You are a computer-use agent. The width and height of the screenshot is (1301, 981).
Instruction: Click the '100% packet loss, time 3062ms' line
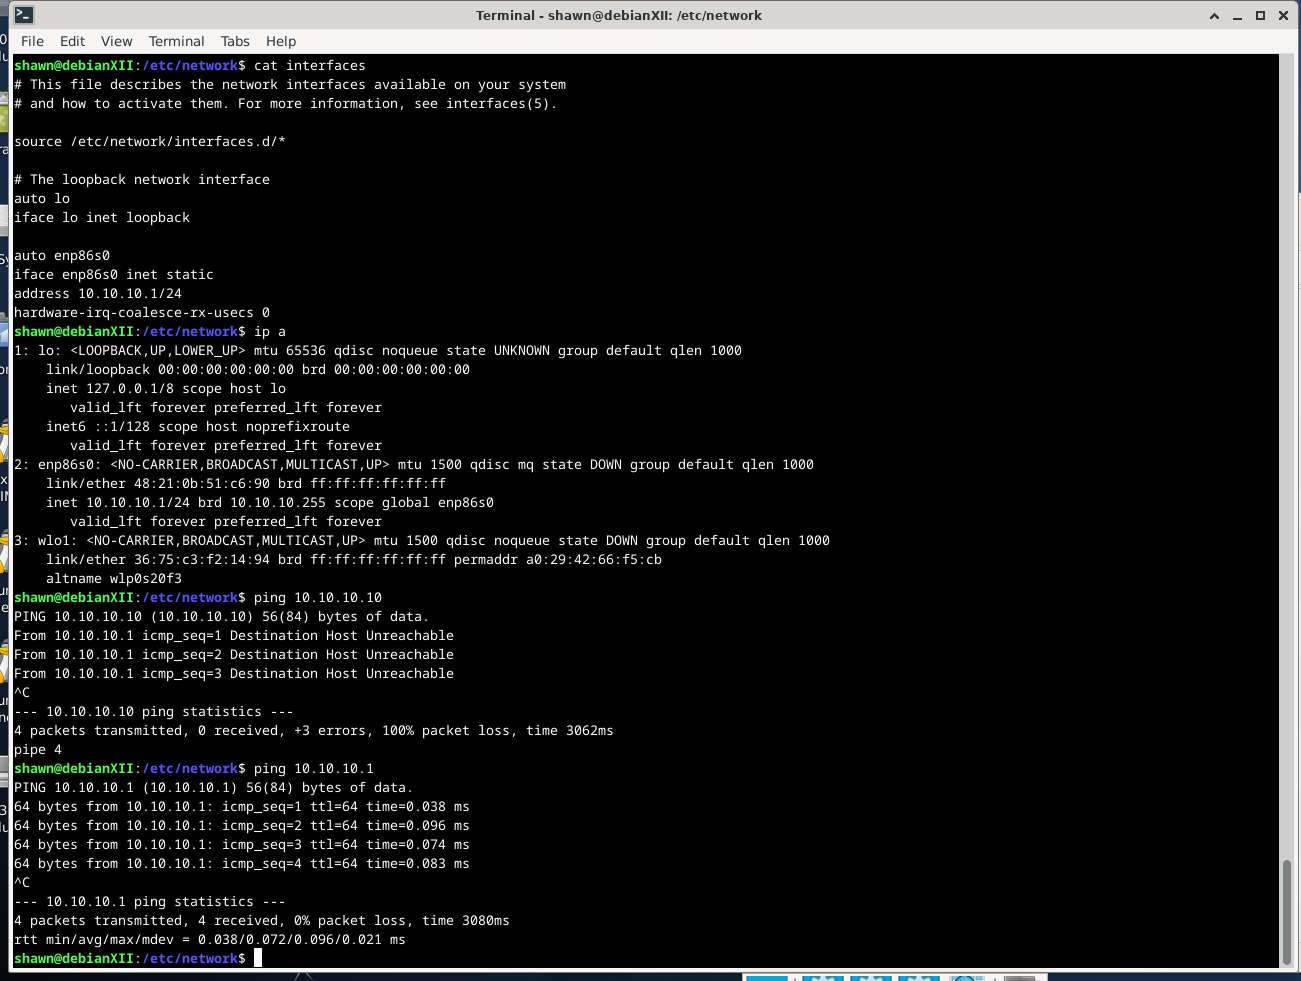[x=314, y=731]
